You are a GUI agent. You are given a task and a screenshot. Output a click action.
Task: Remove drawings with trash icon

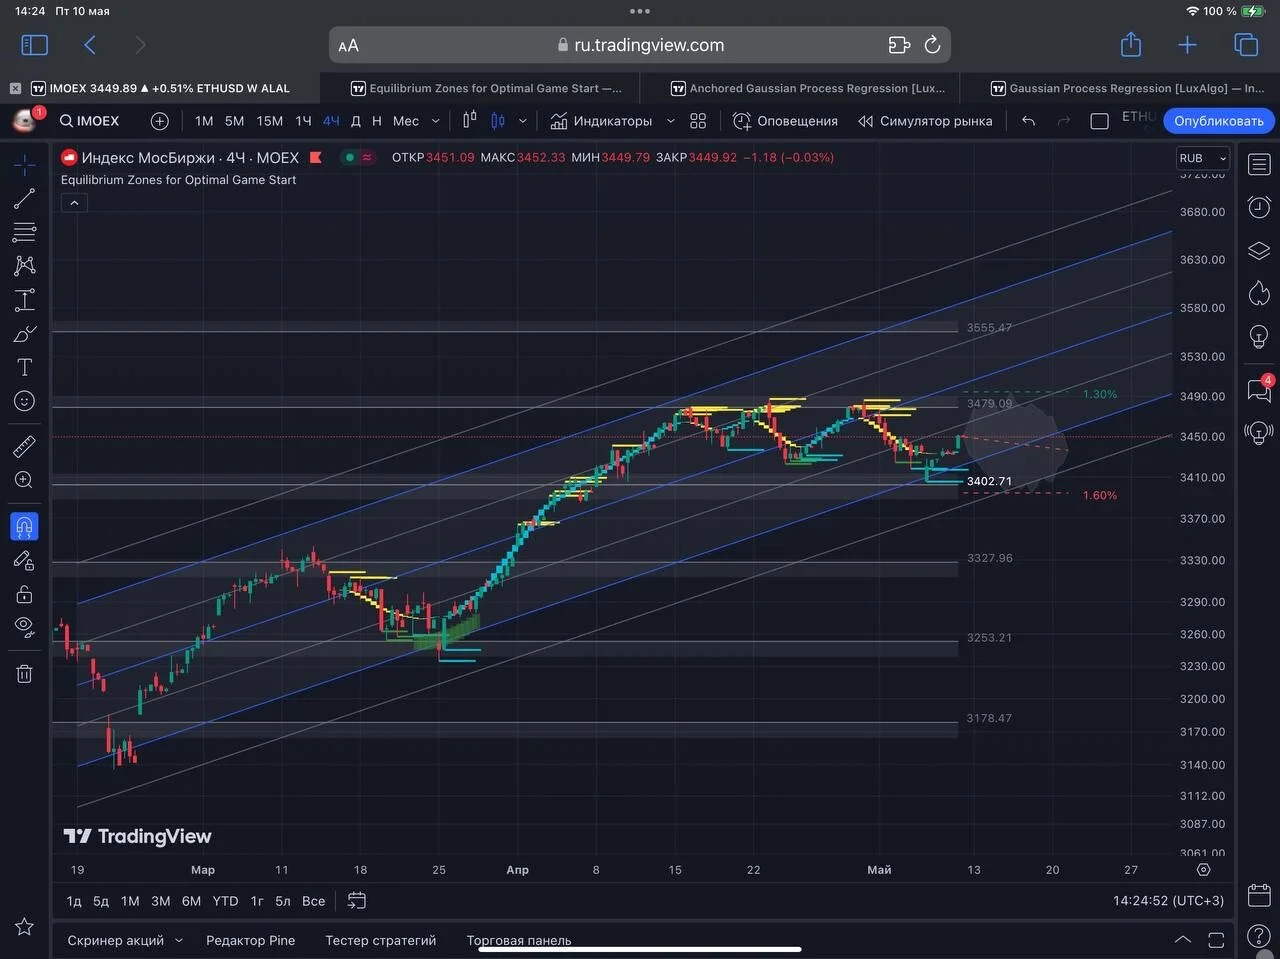(25, 673)
